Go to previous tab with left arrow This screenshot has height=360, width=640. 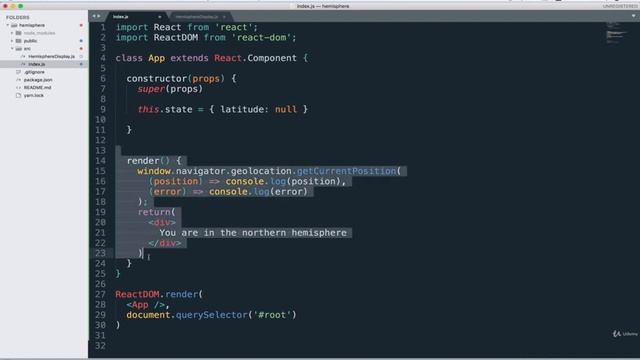click(x=94, y=16)
